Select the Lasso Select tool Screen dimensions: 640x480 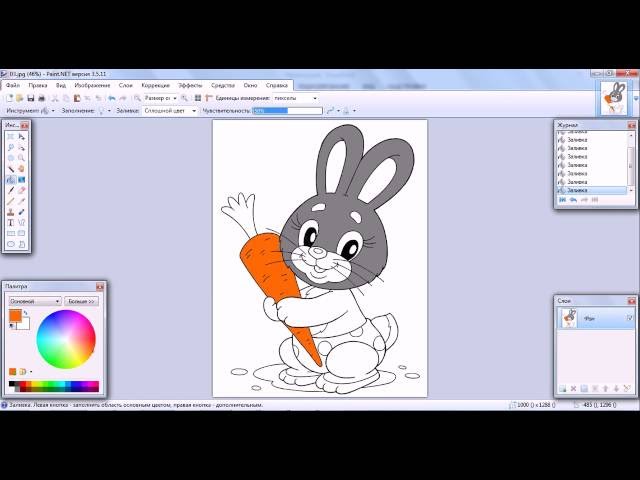click(x=11, y=147)
